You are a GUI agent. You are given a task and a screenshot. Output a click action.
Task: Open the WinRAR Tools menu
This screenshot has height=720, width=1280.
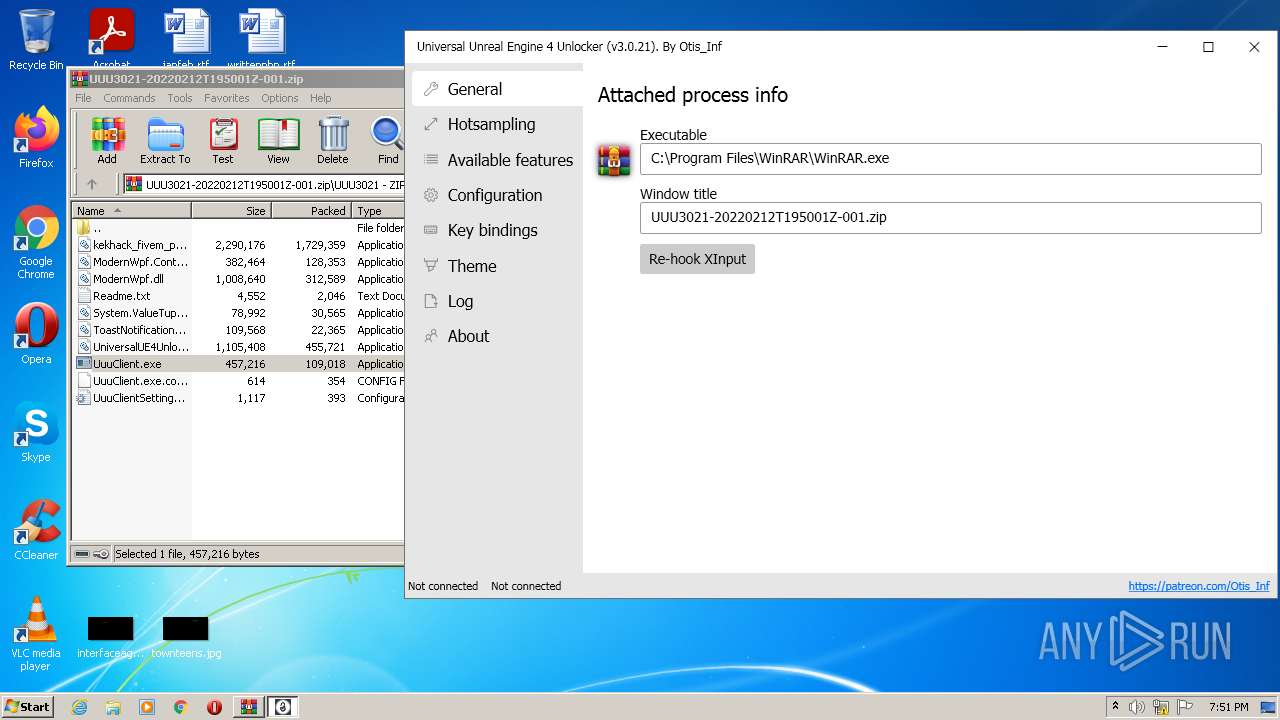point(180,98)
